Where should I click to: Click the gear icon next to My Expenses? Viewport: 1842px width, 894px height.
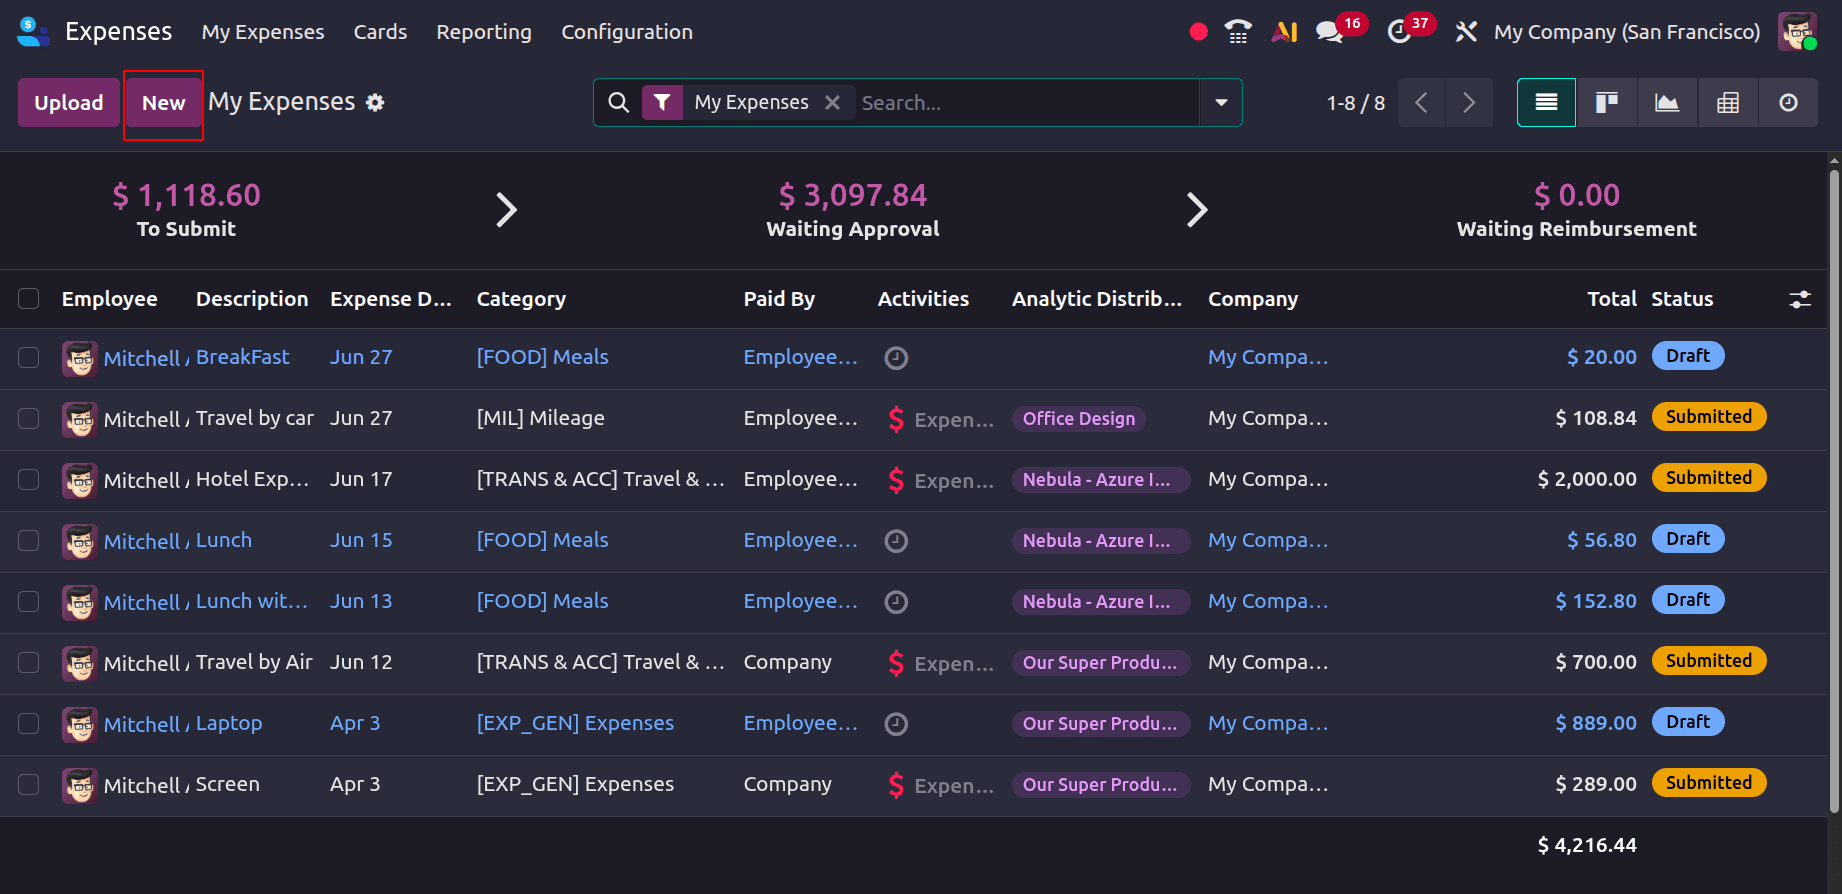[x=375, y=103]
